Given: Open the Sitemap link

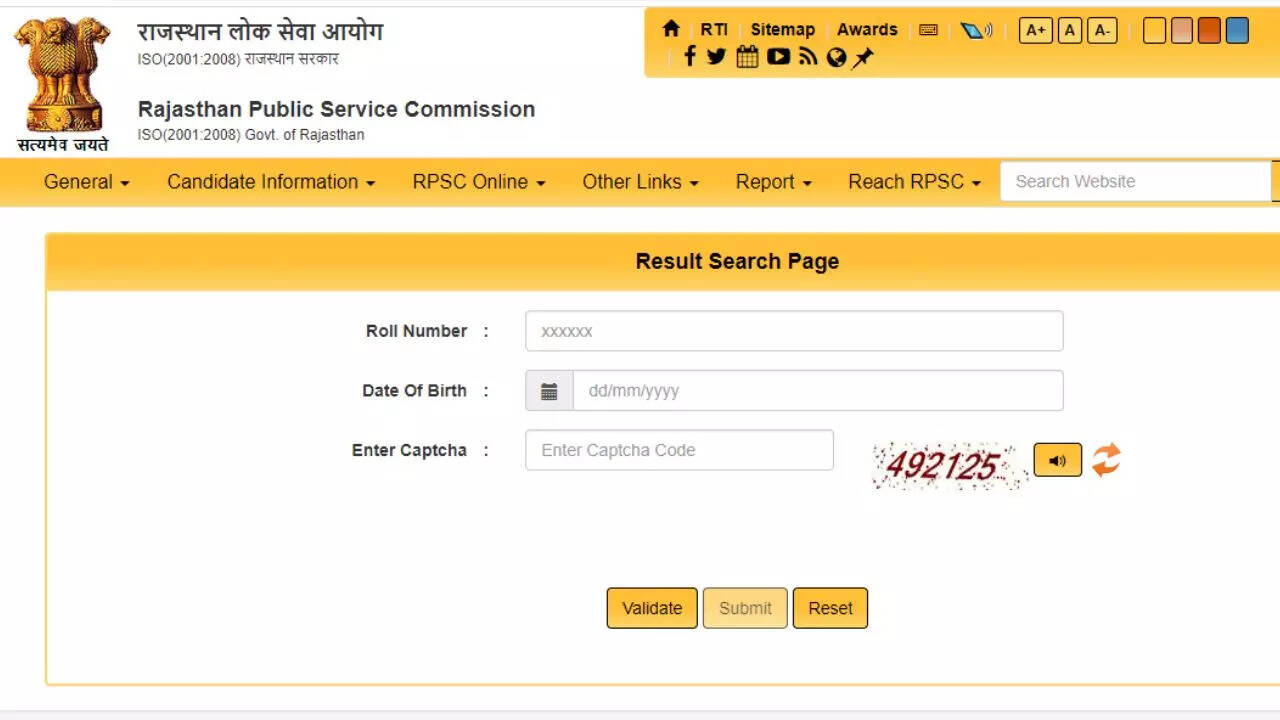Looking at the screenshot, I should point(782,30).
